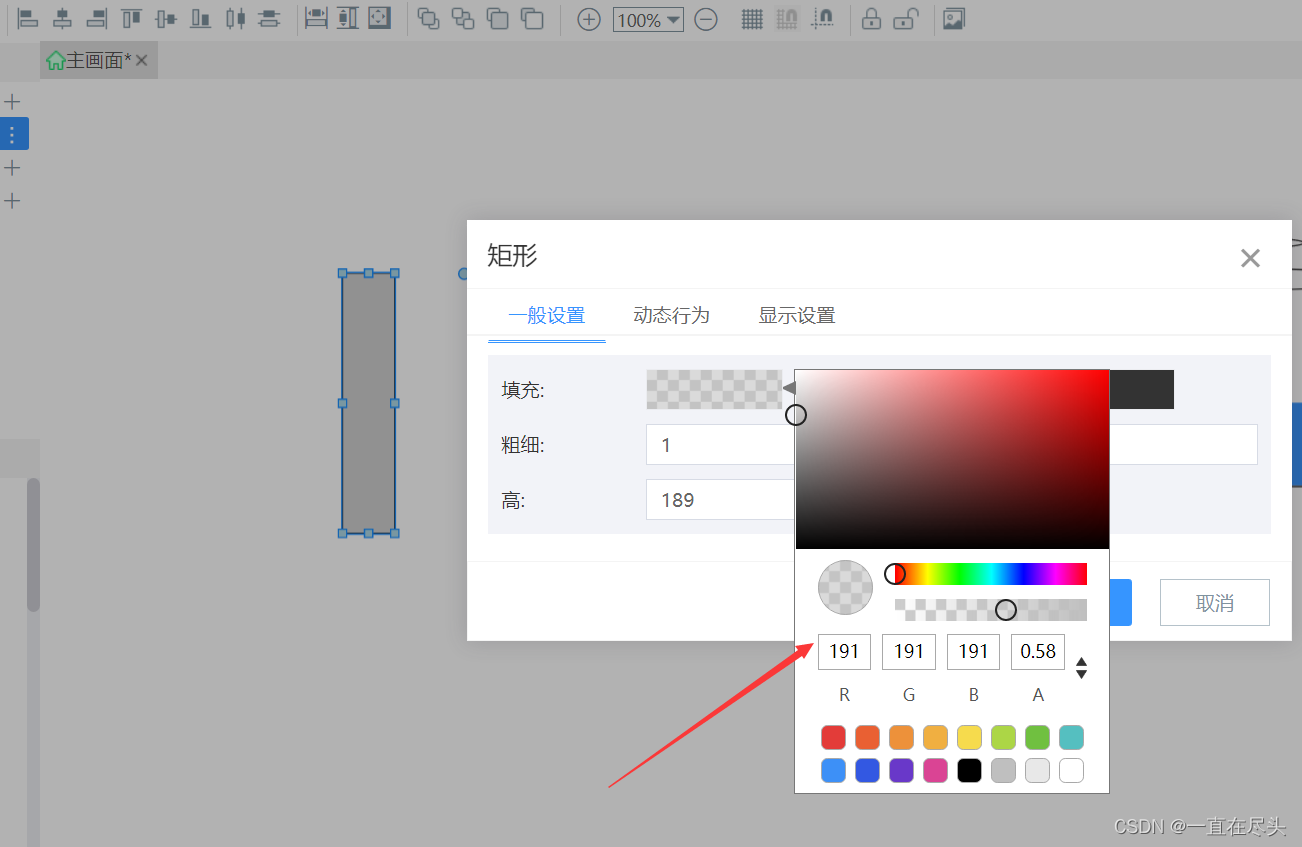
Task: Select the red preset color swatch
Action: click(833, 737)
